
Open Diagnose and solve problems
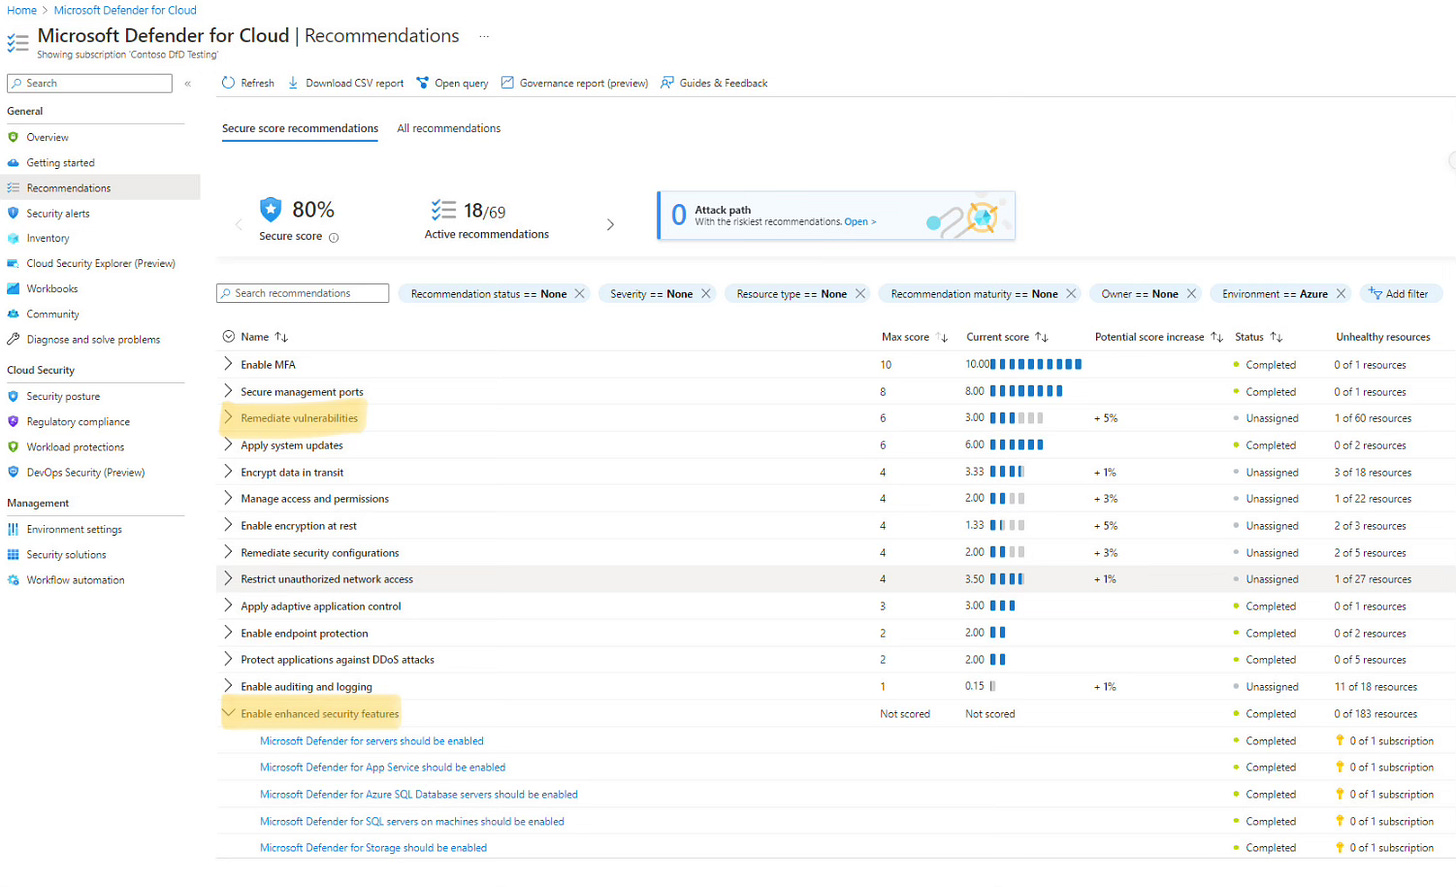(93, 339)
